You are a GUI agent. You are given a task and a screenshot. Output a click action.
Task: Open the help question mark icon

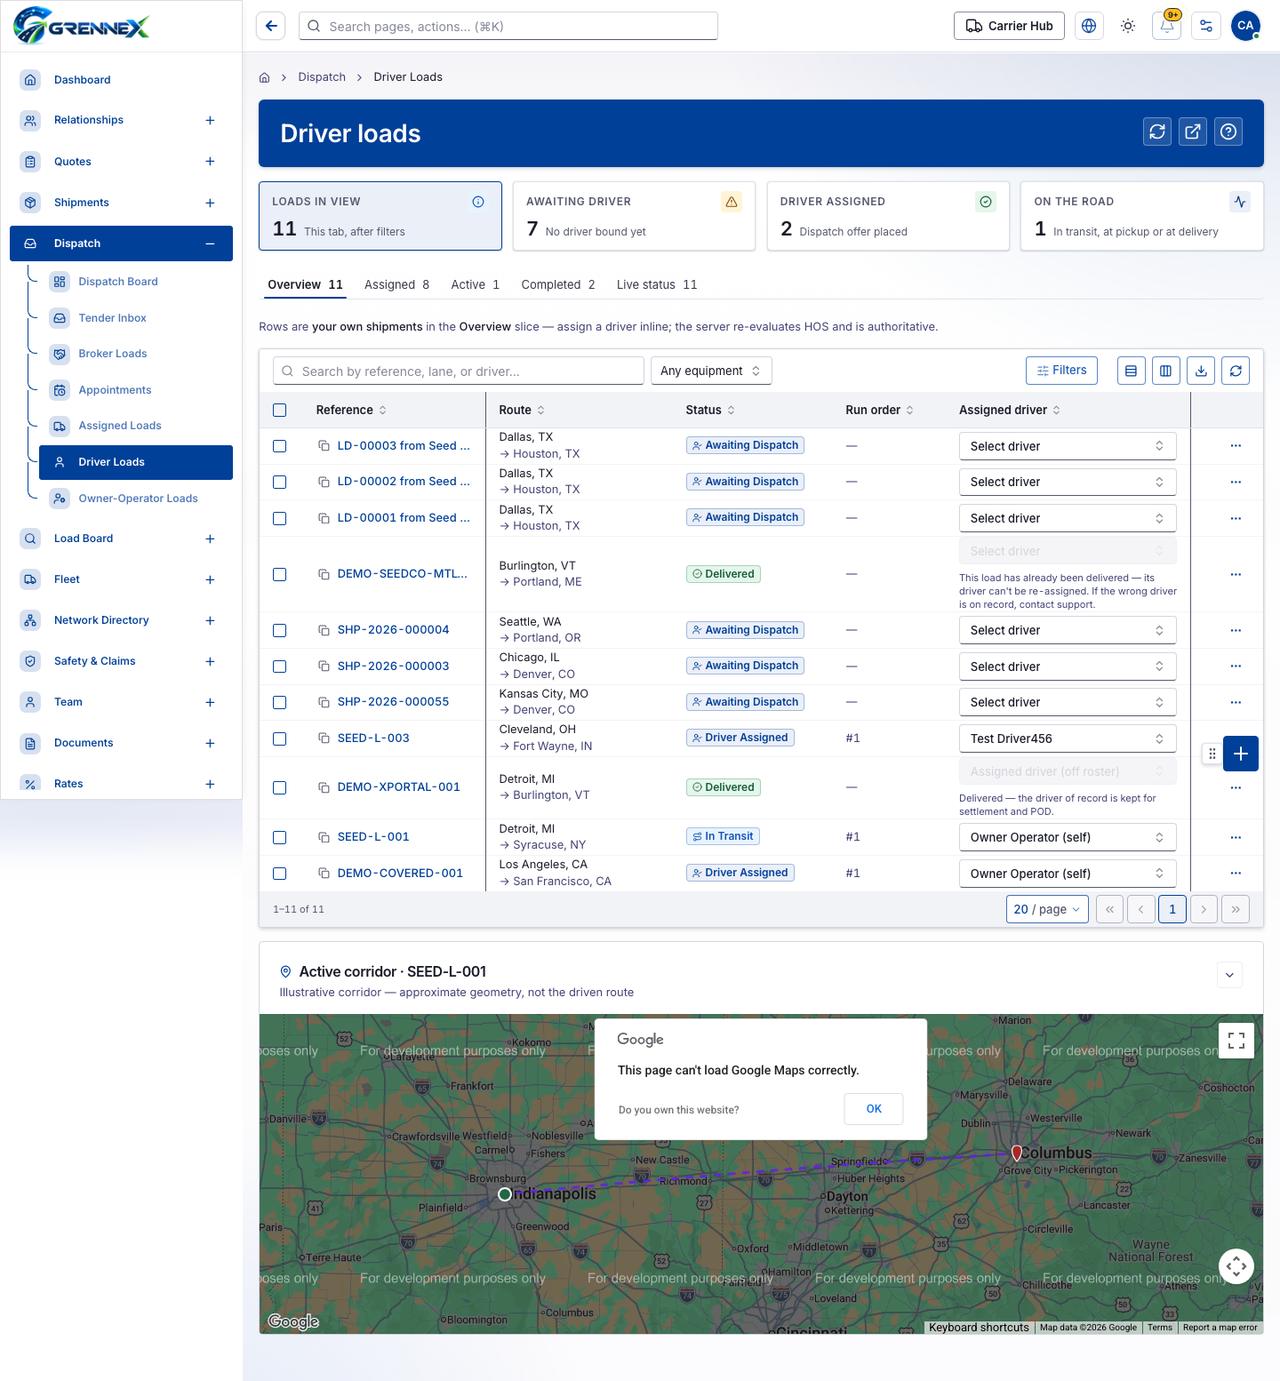[1229, 131]
